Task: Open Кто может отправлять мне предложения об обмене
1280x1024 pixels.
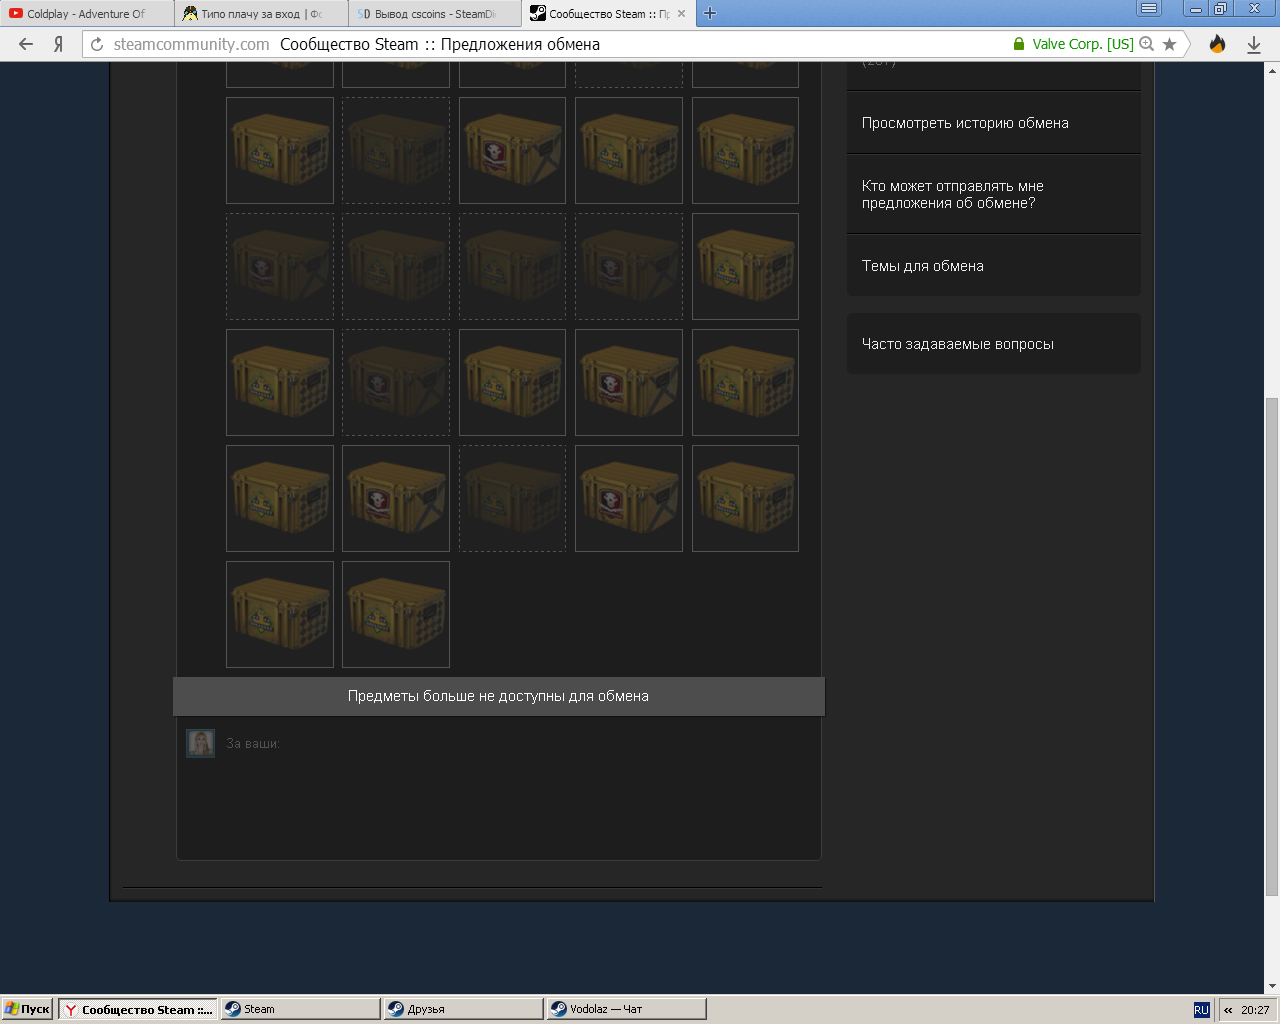Action: 953,194
